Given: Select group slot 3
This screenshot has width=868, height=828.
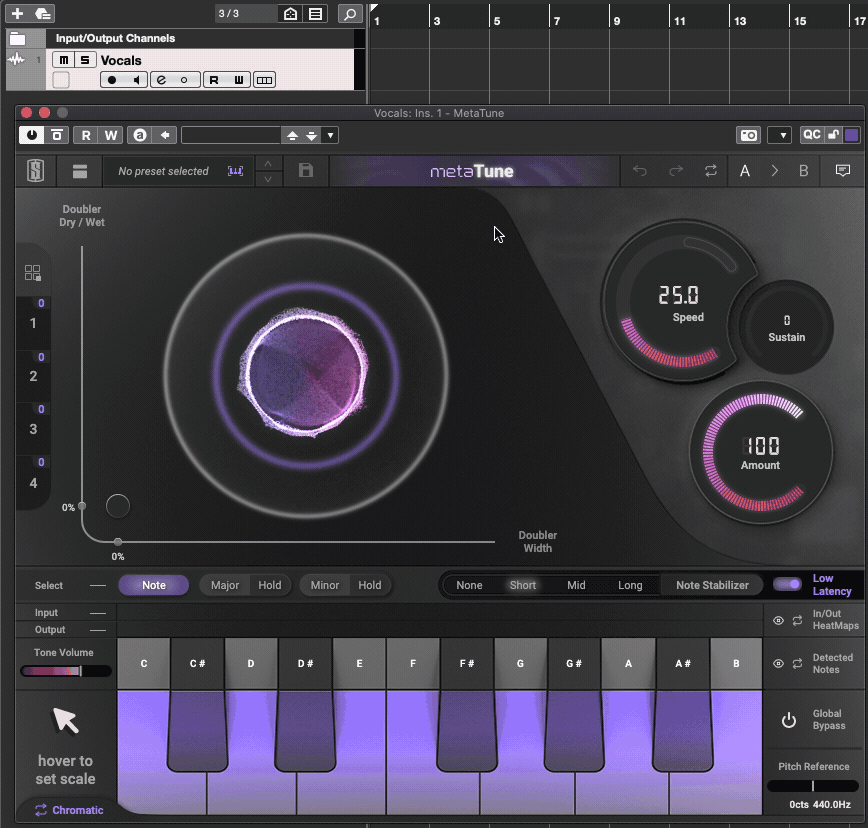Looking at the screenshot, I should click(x=33, y=429).
